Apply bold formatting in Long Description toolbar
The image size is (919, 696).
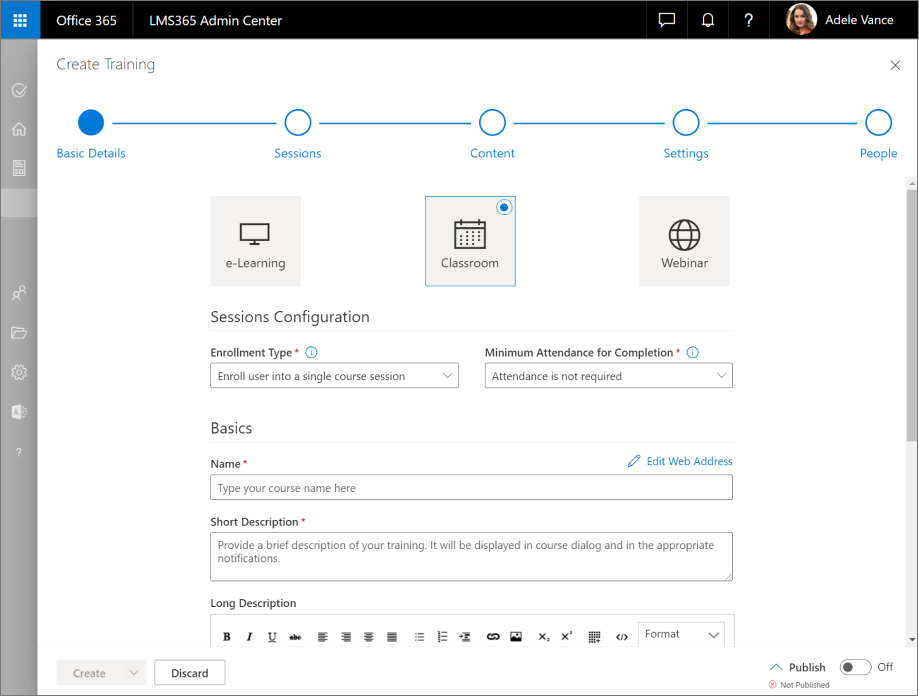(x=227, y=636)
